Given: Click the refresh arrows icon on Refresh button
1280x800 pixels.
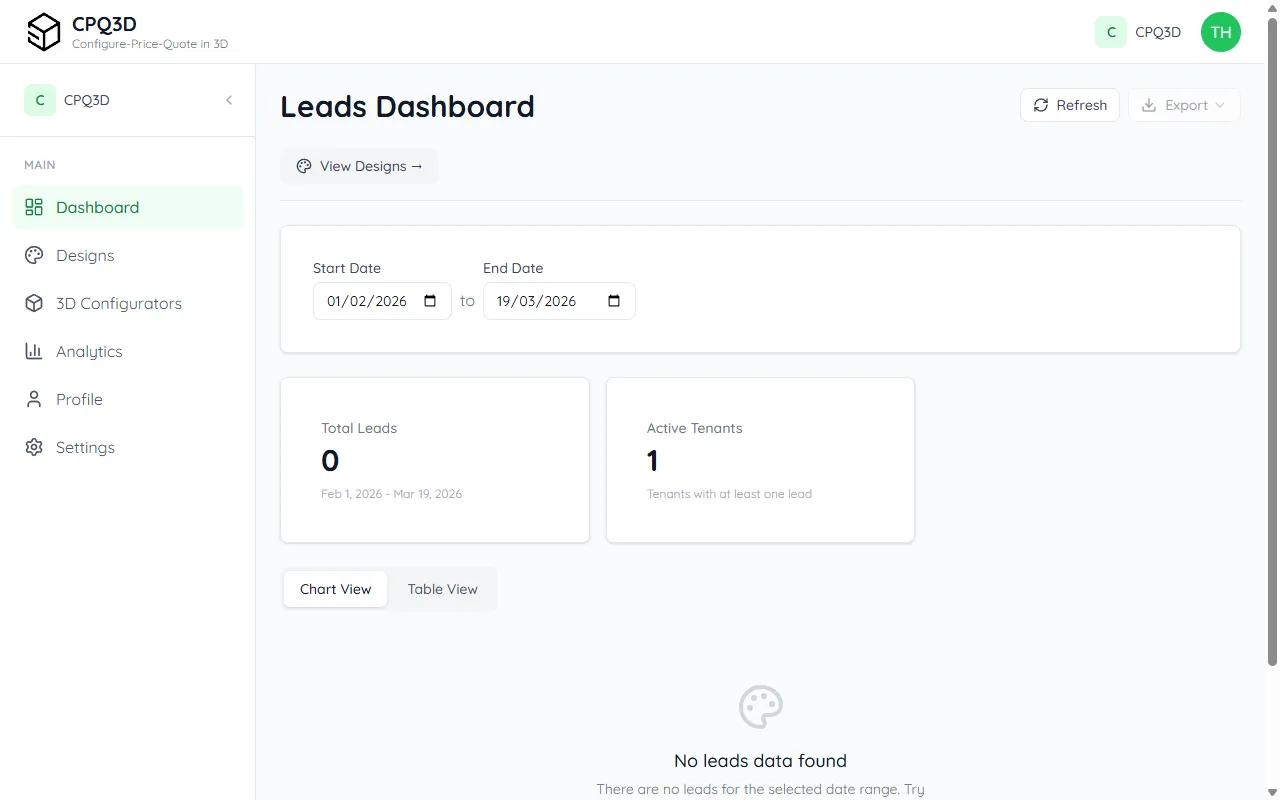Looking at the screenshot, I should pos(1043,105).
